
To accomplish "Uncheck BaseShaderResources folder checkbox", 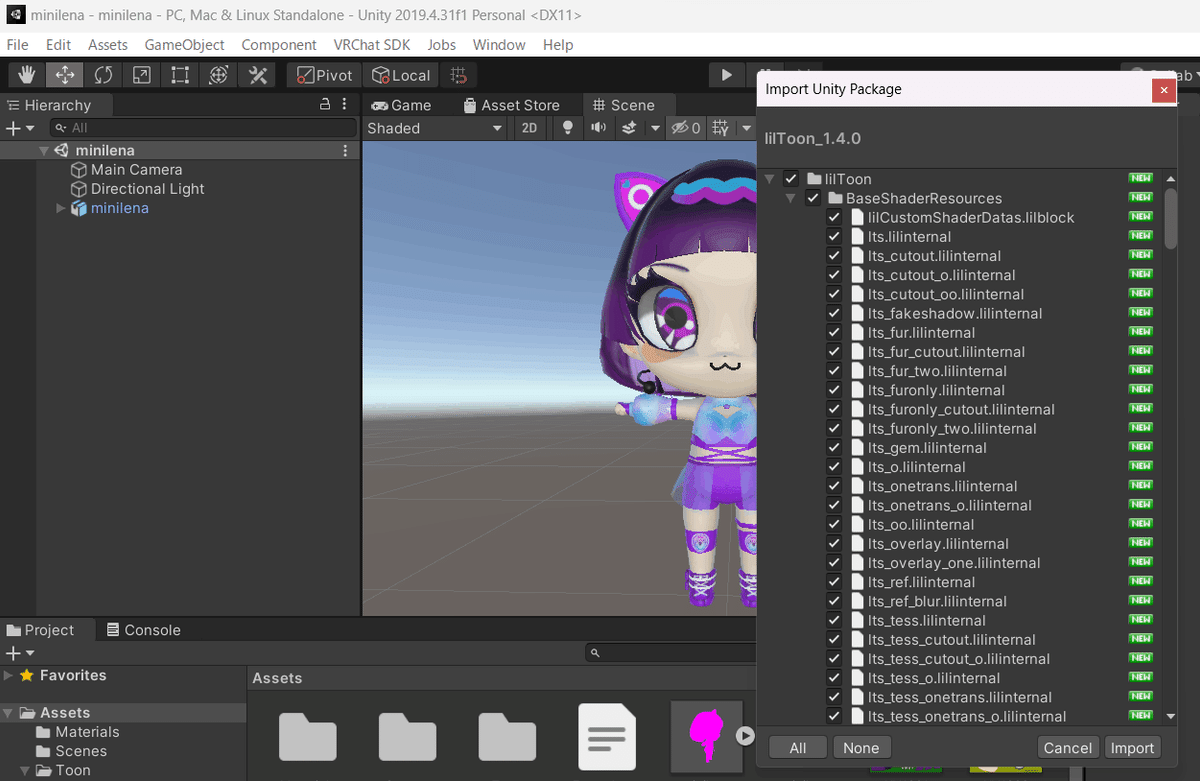I will 813,198.
